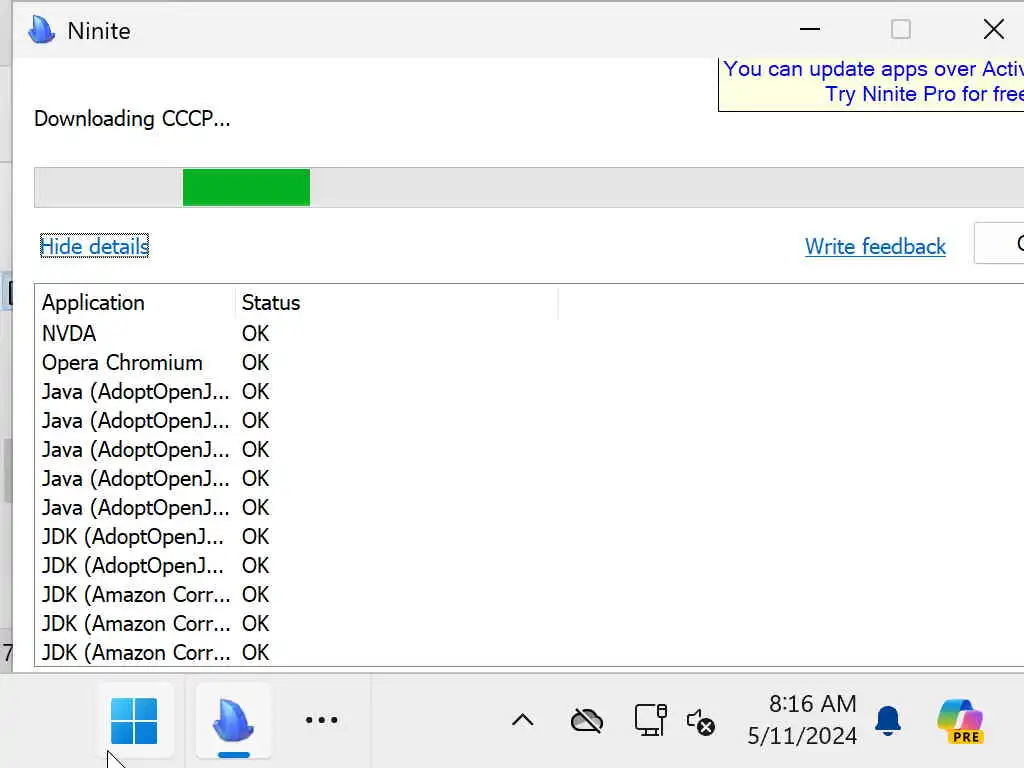Expand the hidden system tray icons chevron
Viewport: 1024px width, 768px height.
(x=522, y=720)
